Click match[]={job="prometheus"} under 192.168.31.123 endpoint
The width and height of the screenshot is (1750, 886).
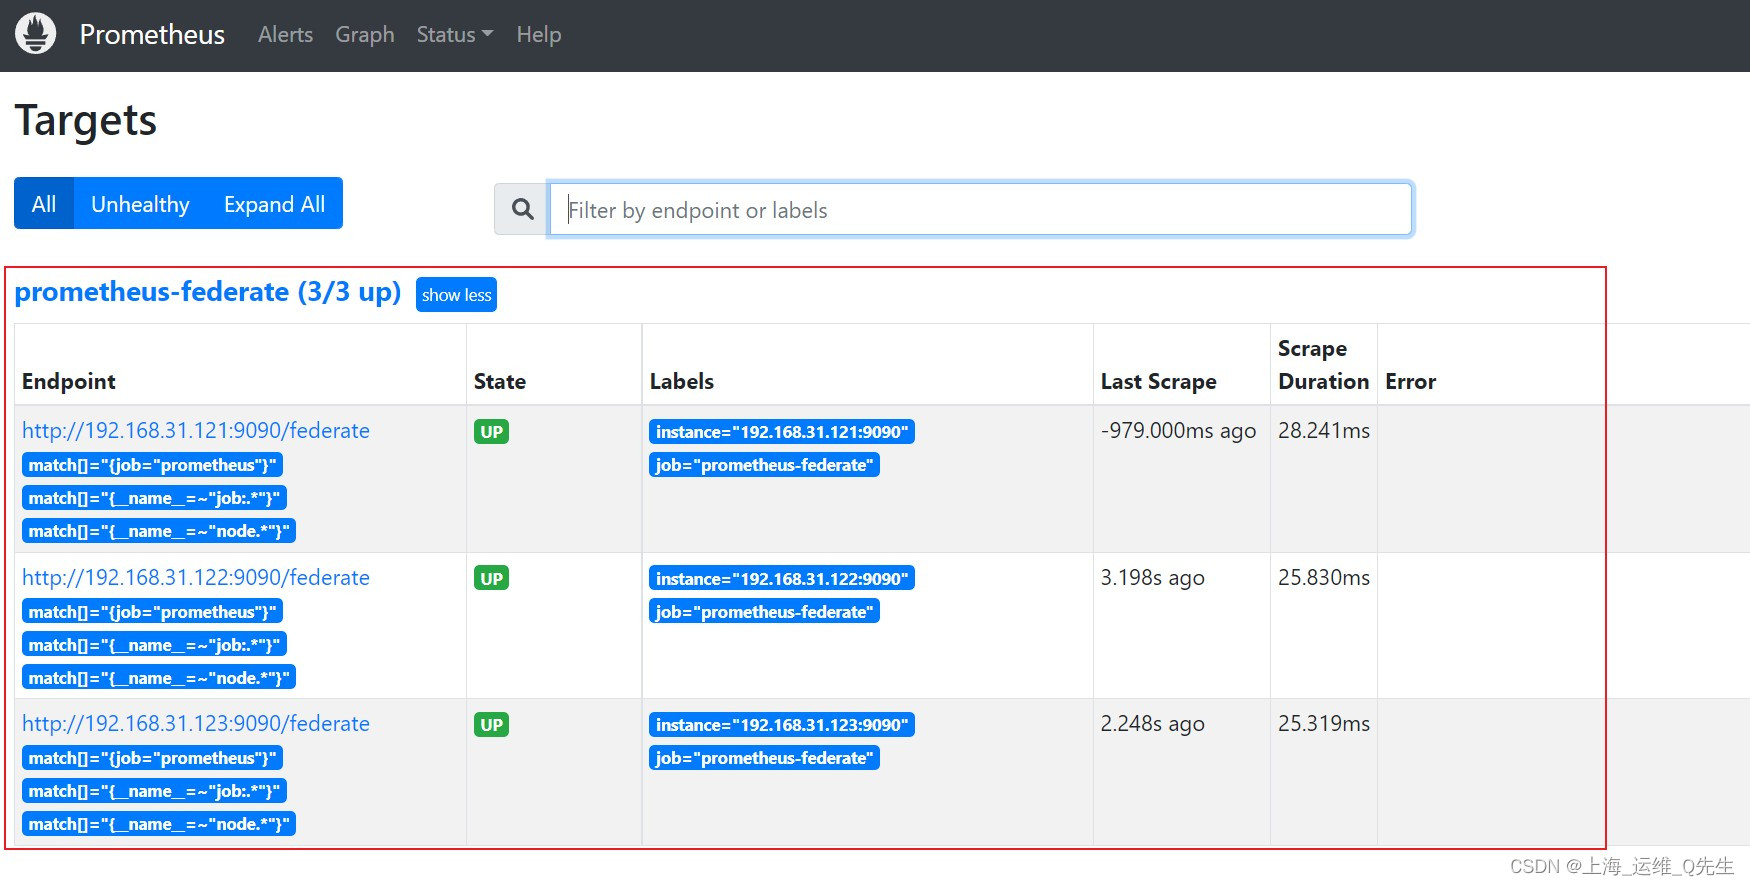[152, 758]
